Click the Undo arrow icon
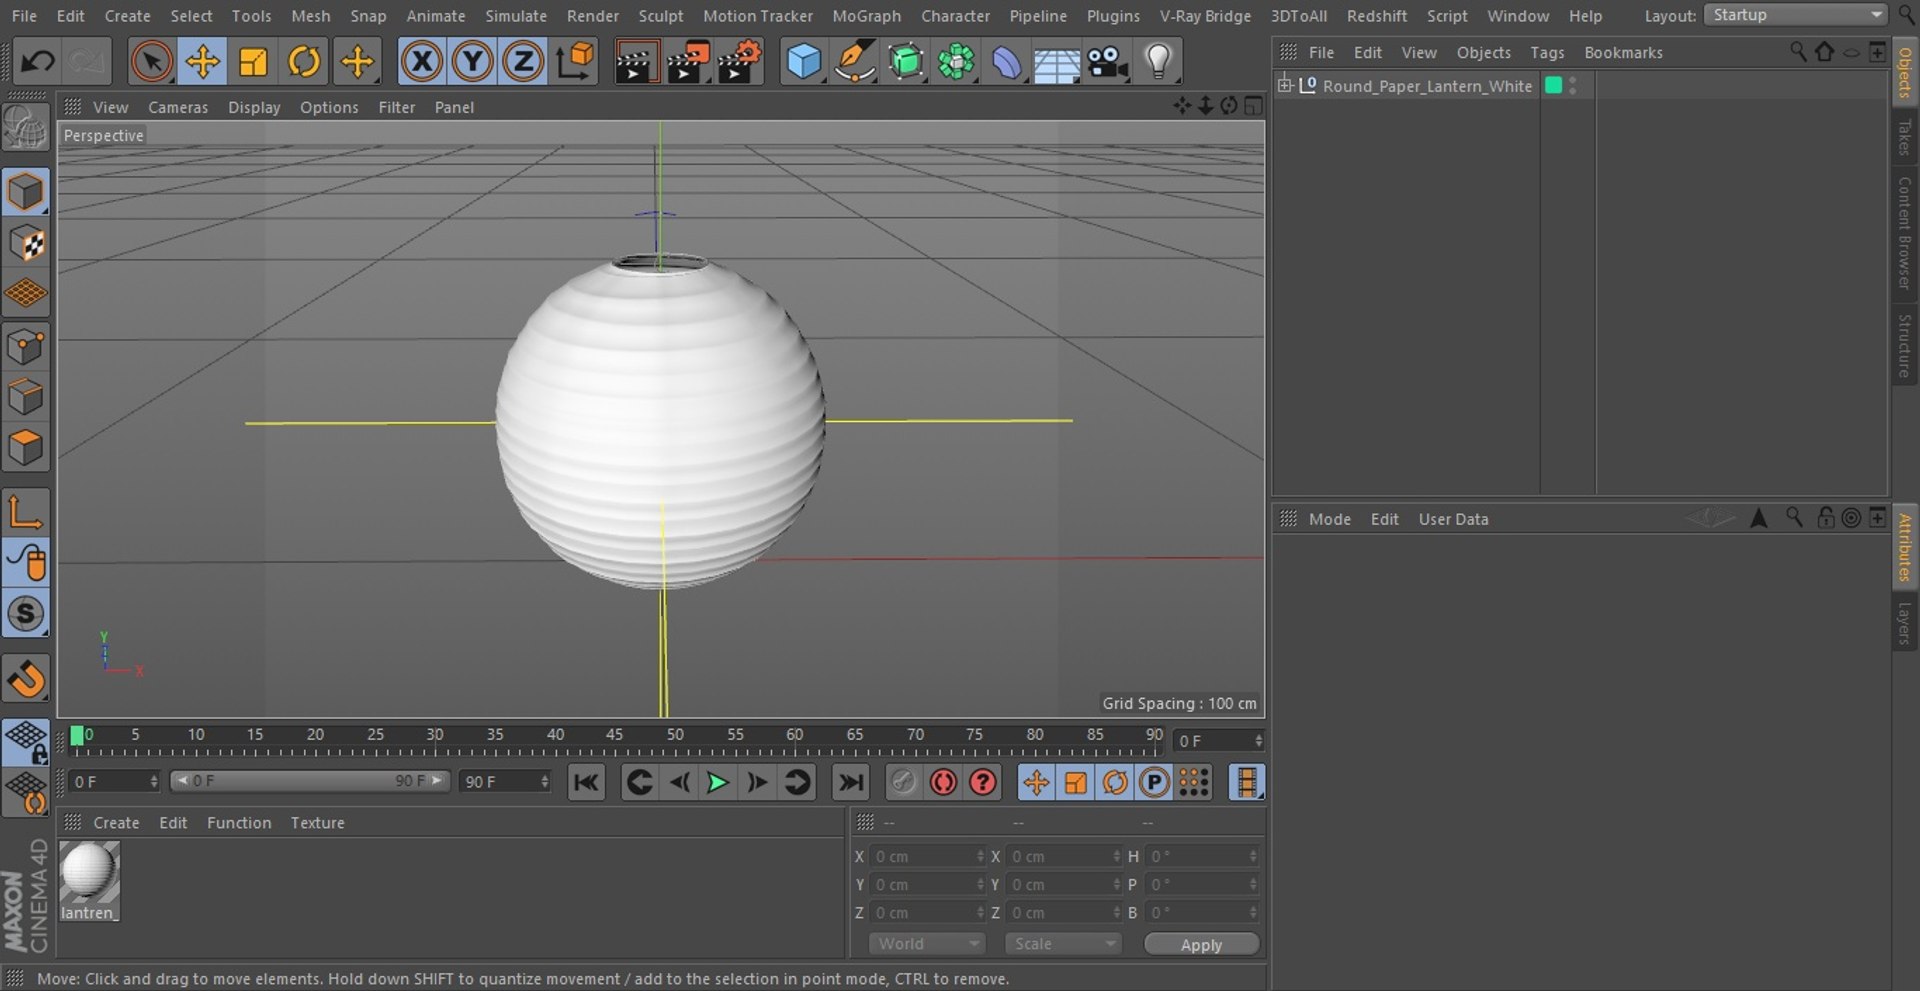The height and width of the screenshot is (991, 1920). tap(38, 62)
